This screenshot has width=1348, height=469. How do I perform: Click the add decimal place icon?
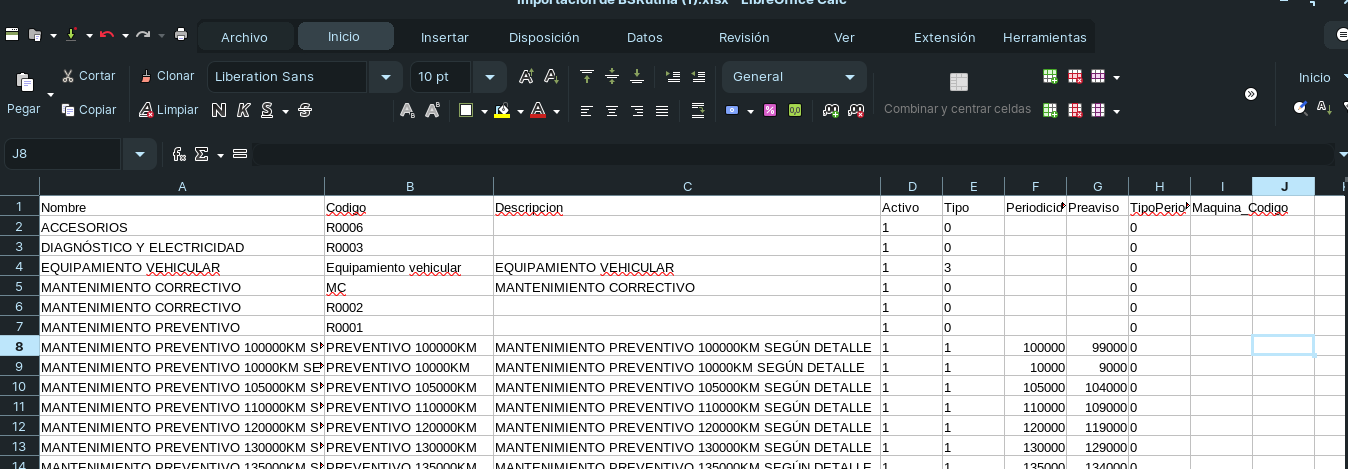click(831, 110)
